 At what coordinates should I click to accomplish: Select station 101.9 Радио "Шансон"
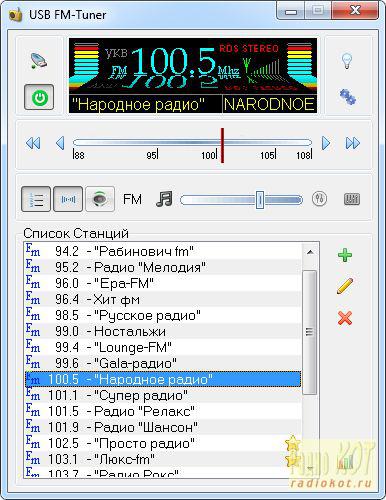[x=163, y=427]
